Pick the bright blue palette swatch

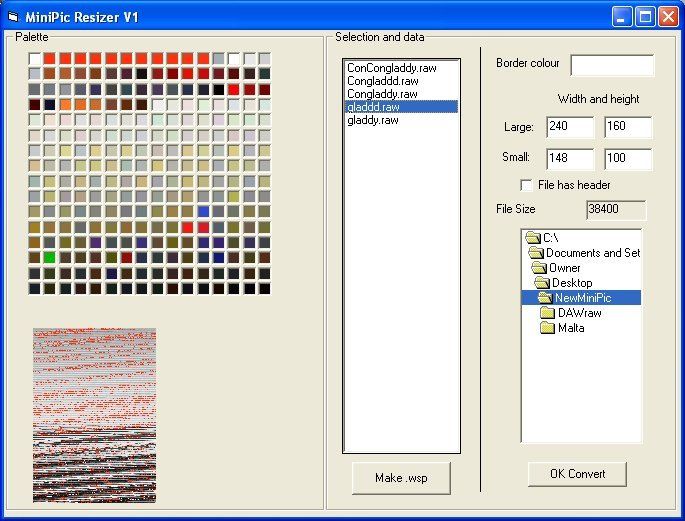pyautogui.click(x=203, y=211)
